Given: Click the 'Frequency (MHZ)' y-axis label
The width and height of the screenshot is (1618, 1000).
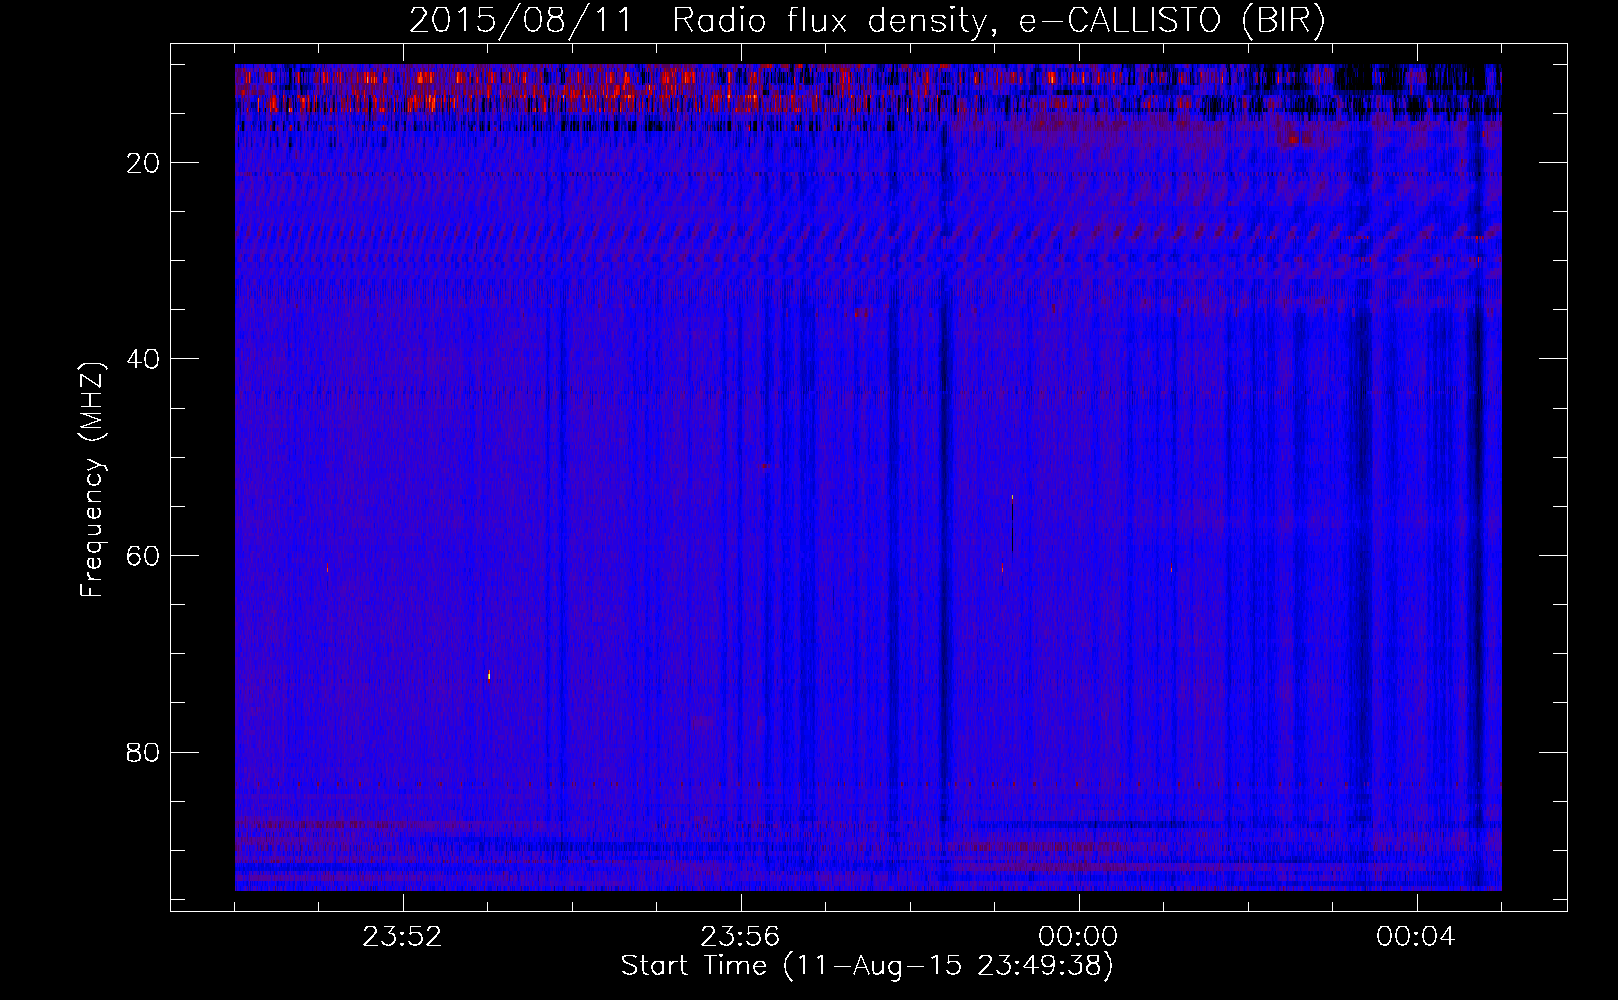Looking at the screenshot, I should pyautogui.click(x=92, y=480).
